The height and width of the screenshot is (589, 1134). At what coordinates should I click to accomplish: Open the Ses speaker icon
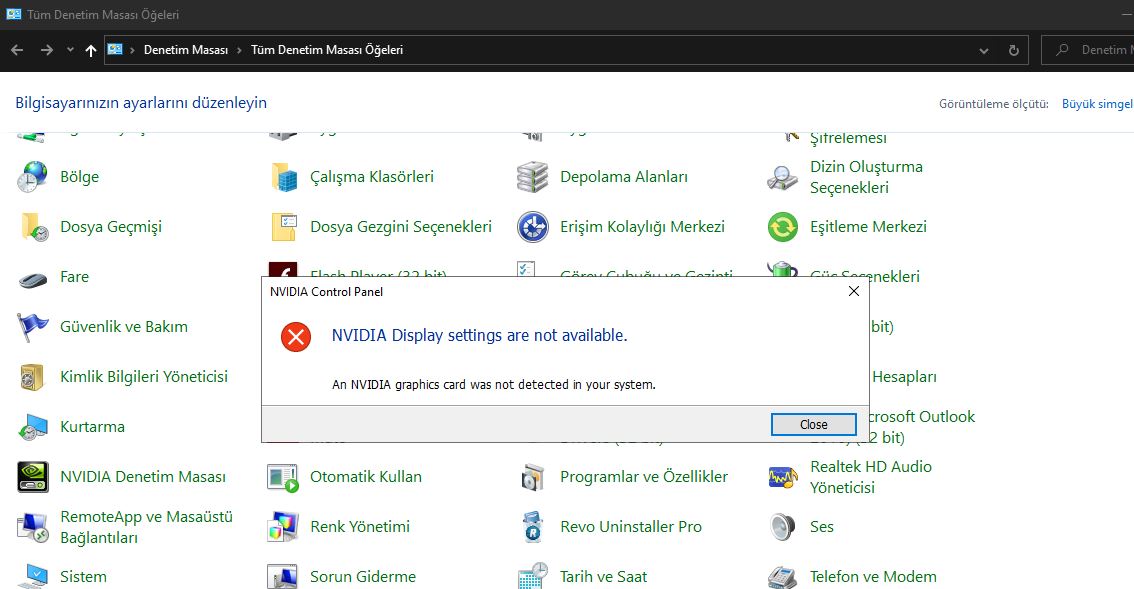(x=783, y=527)
